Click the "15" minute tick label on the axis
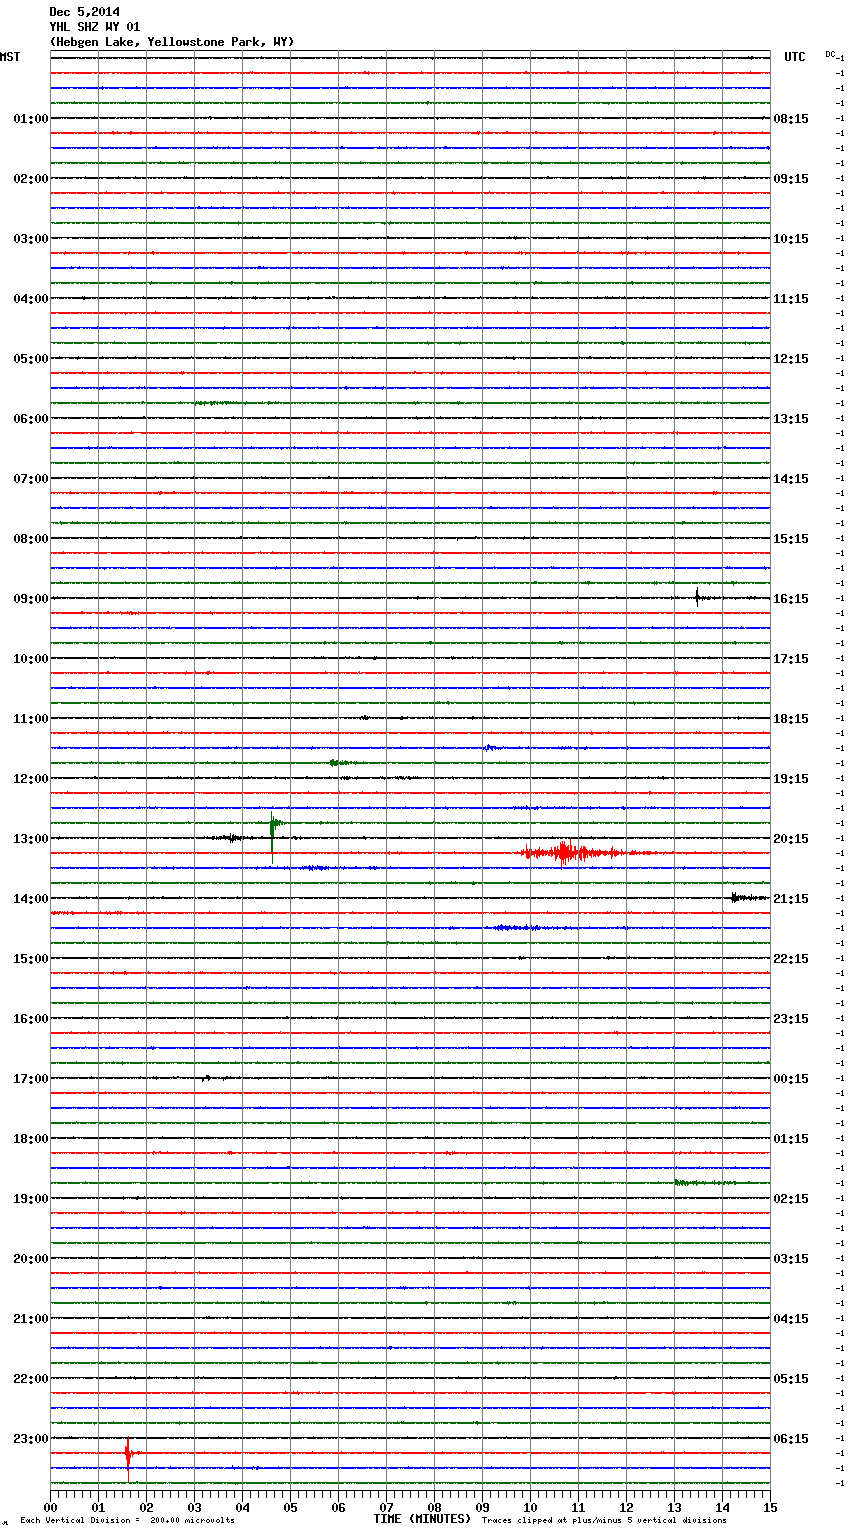850x1534 pixels. point(770,1508)
